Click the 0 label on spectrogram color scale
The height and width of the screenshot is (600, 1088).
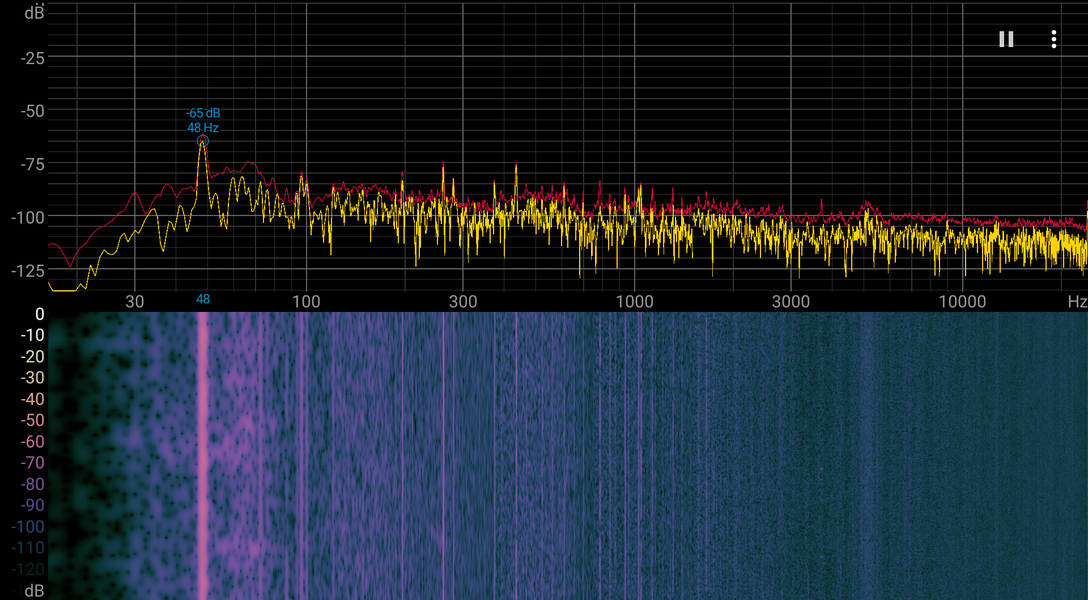(40, 314)
